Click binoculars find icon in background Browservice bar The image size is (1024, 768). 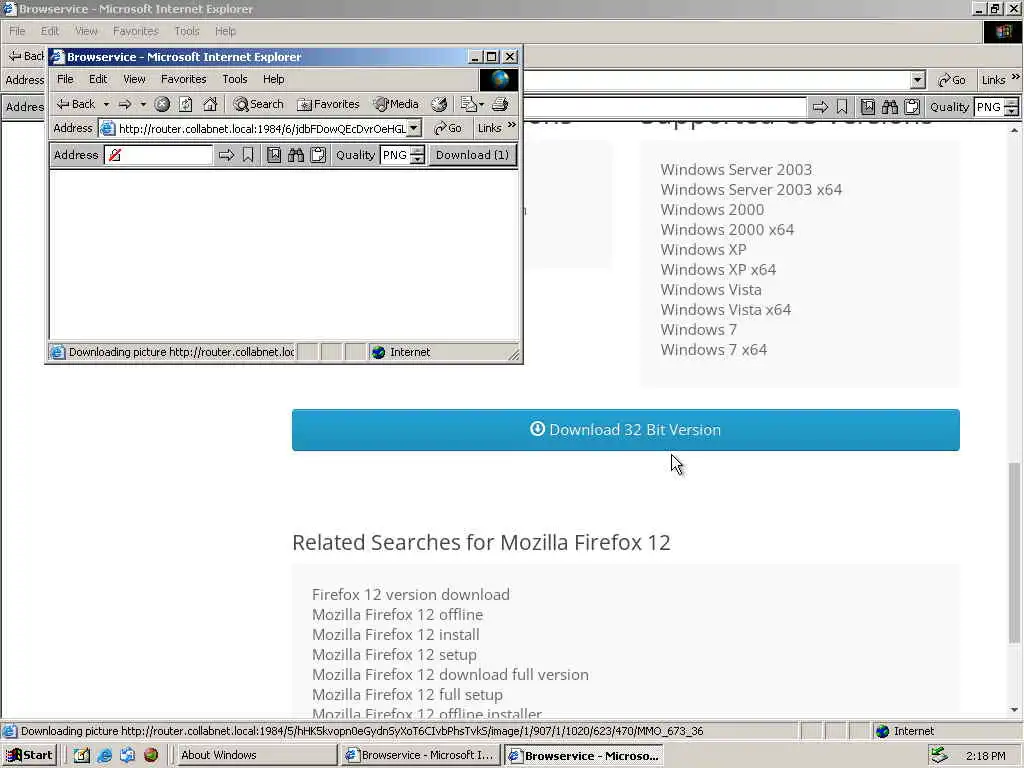coord(889,107)
